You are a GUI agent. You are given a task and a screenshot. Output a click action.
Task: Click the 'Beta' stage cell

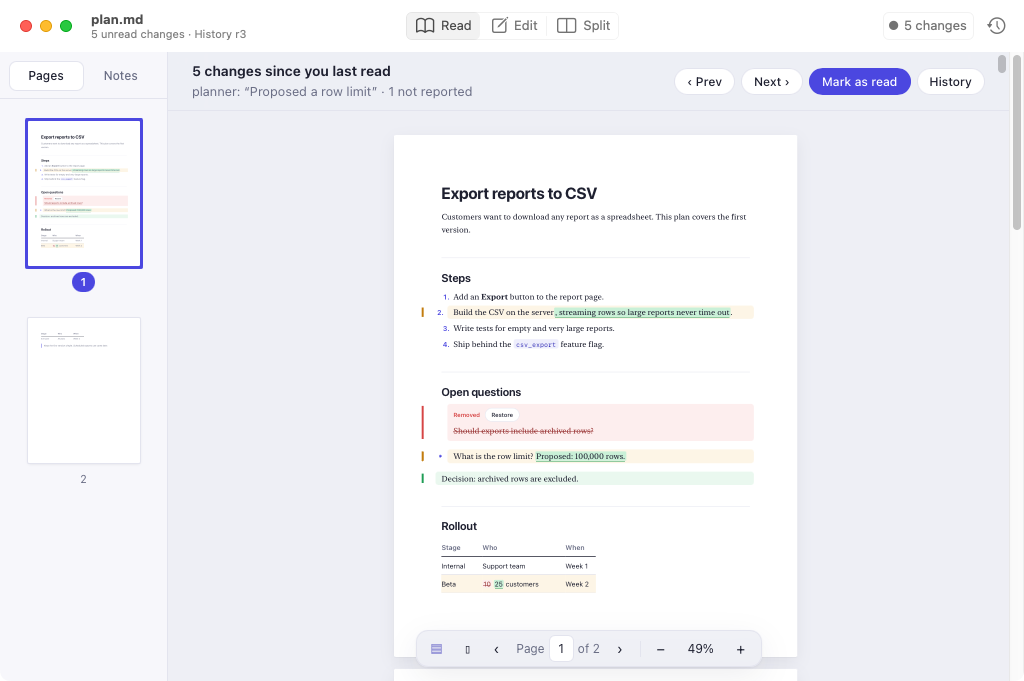[449, 584]
